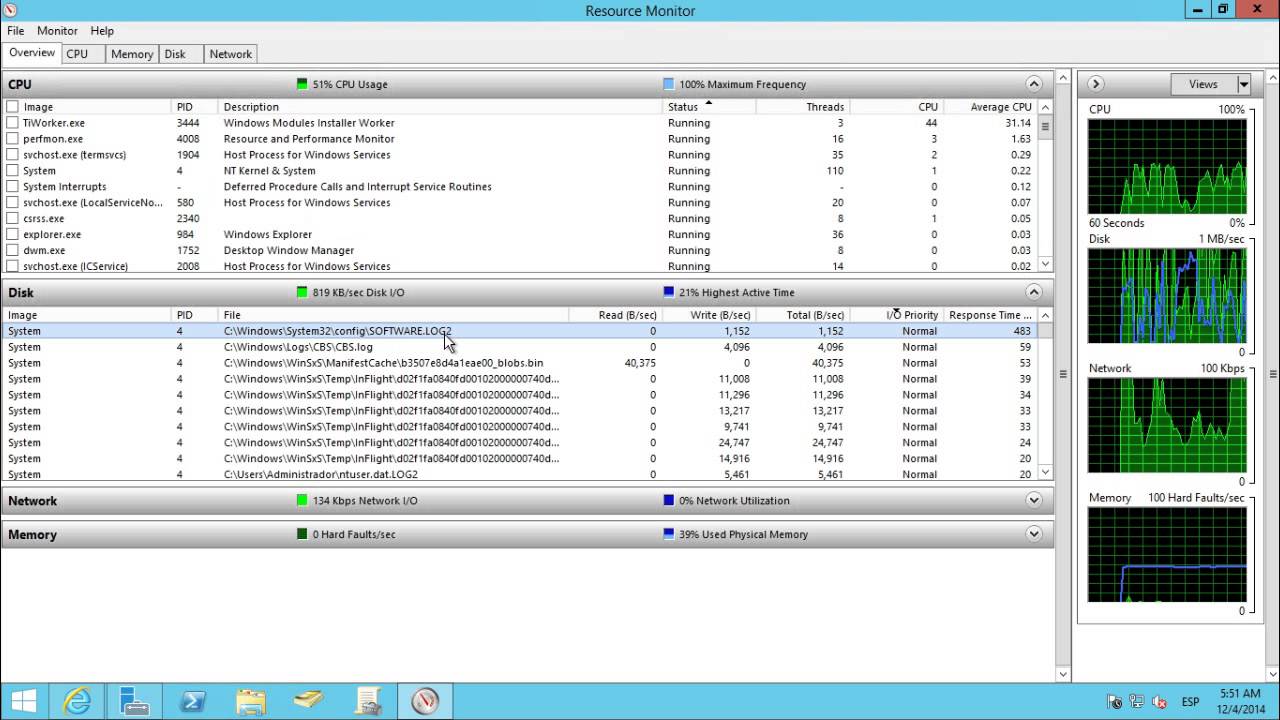Click the up arrow of the Disk table scrollbar

tap(1046, 315)
